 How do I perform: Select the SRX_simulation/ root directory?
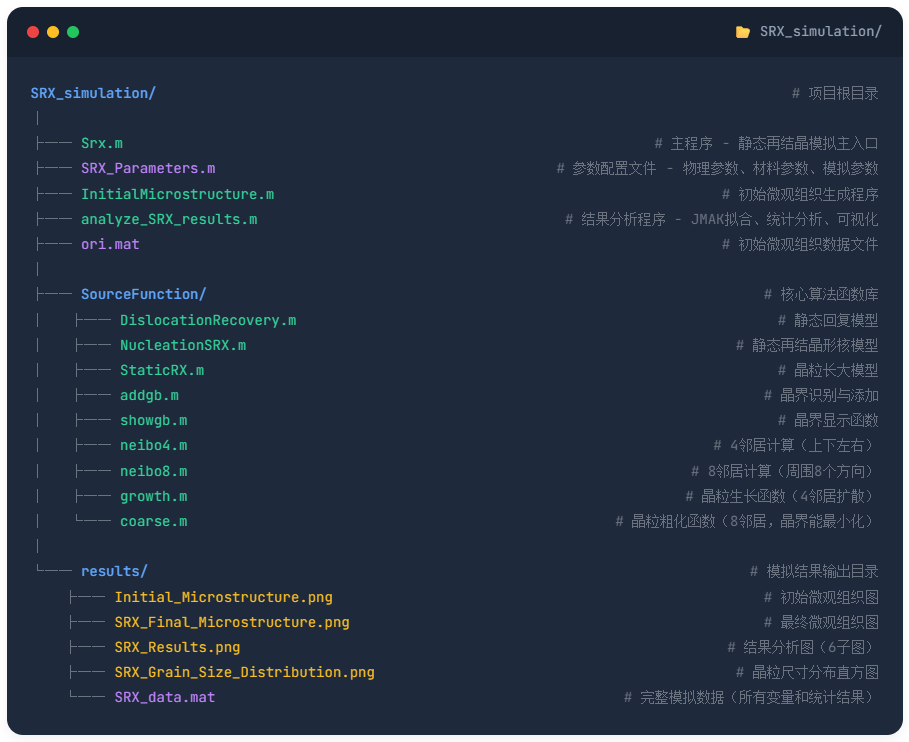point(93,93)
